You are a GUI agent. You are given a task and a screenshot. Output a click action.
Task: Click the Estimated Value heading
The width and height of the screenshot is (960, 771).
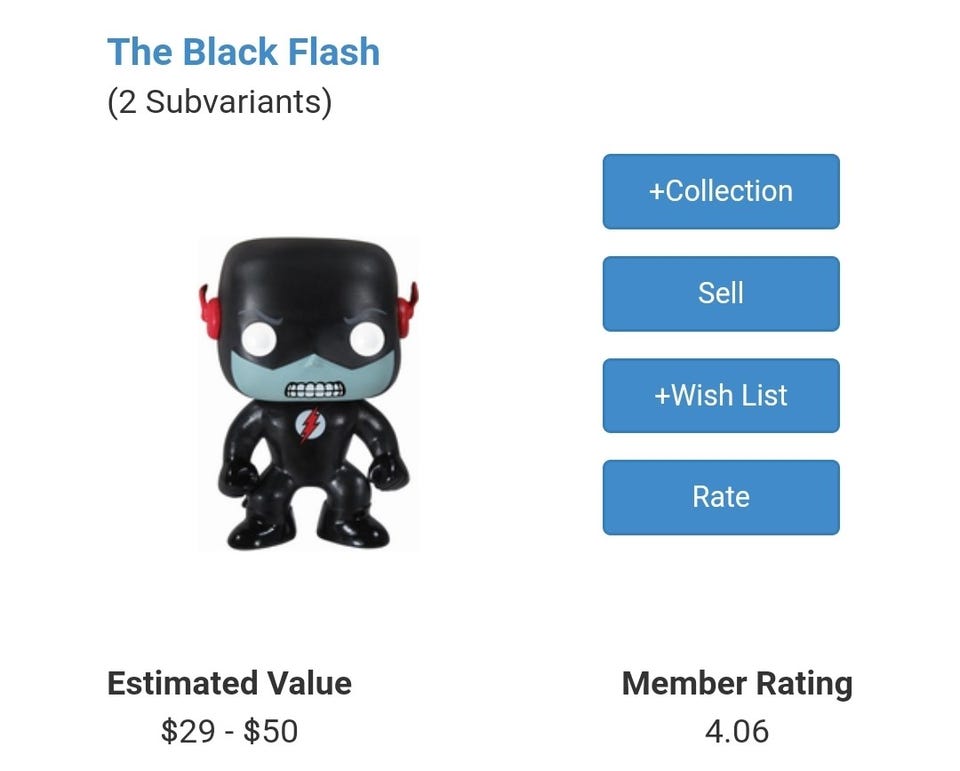[x=229, y=684]
